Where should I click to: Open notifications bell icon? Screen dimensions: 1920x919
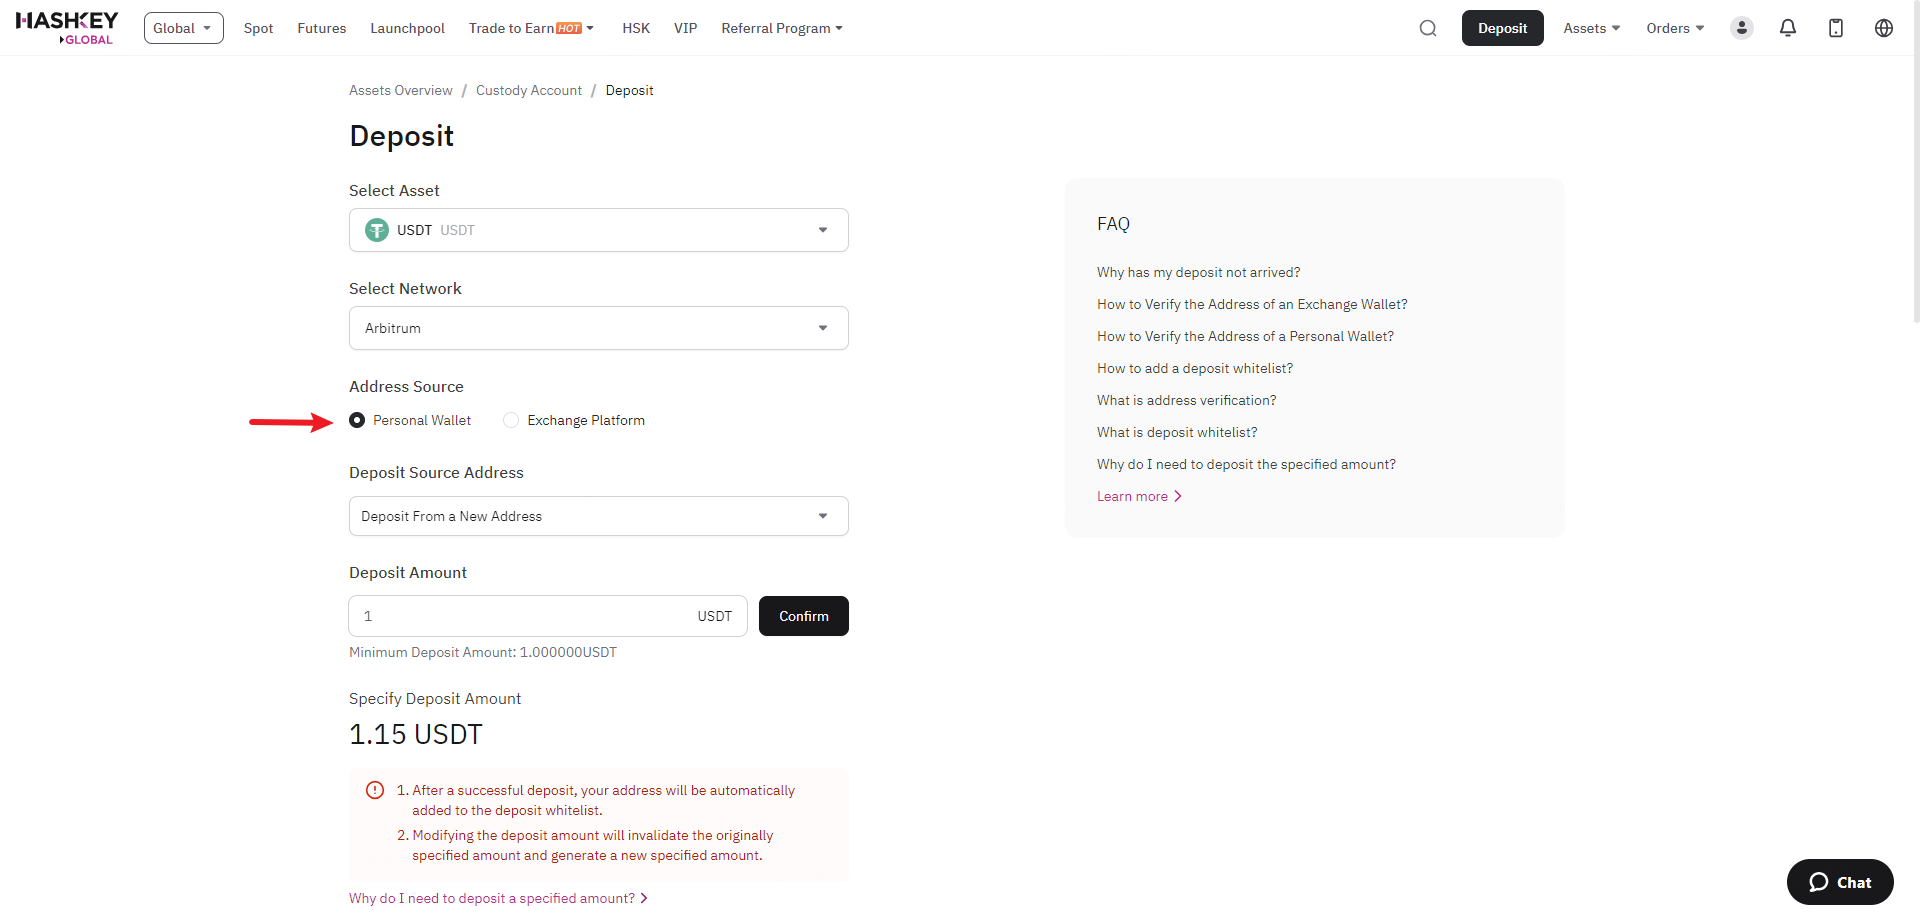(x=1787, y=28)
